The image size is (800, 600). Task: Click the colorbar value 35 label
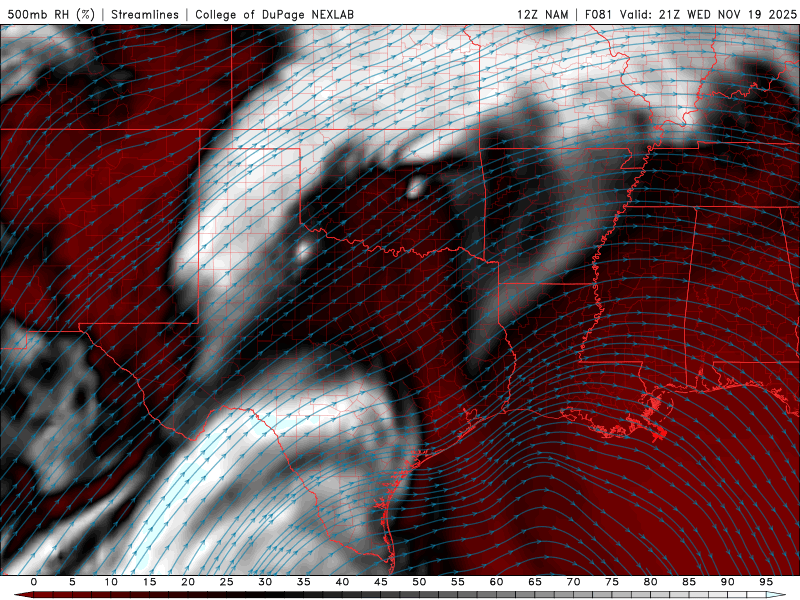point(304,582)
